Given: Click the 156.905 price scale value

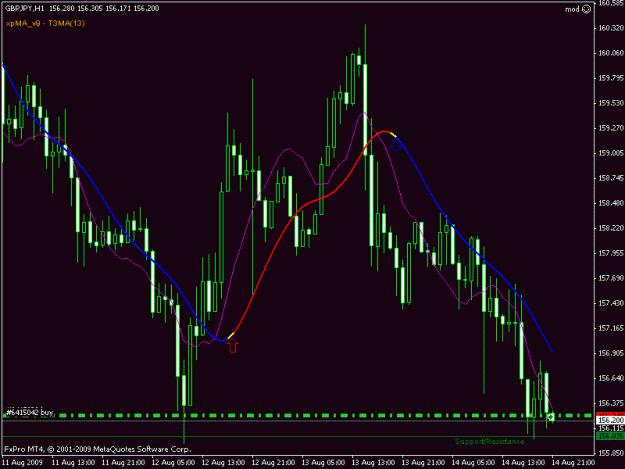Looking at the screenshot, I should pyautogui.click(x=611, y=353).
